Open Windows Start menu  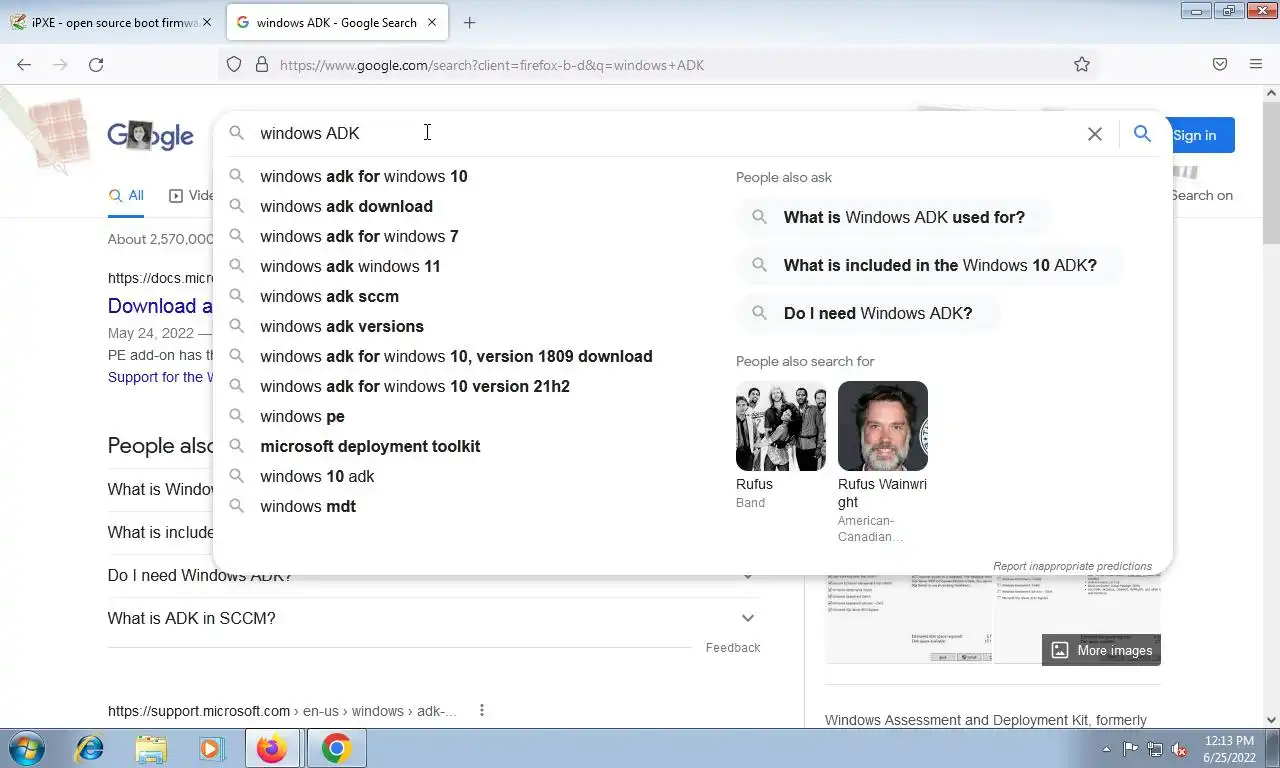(26, 748)
